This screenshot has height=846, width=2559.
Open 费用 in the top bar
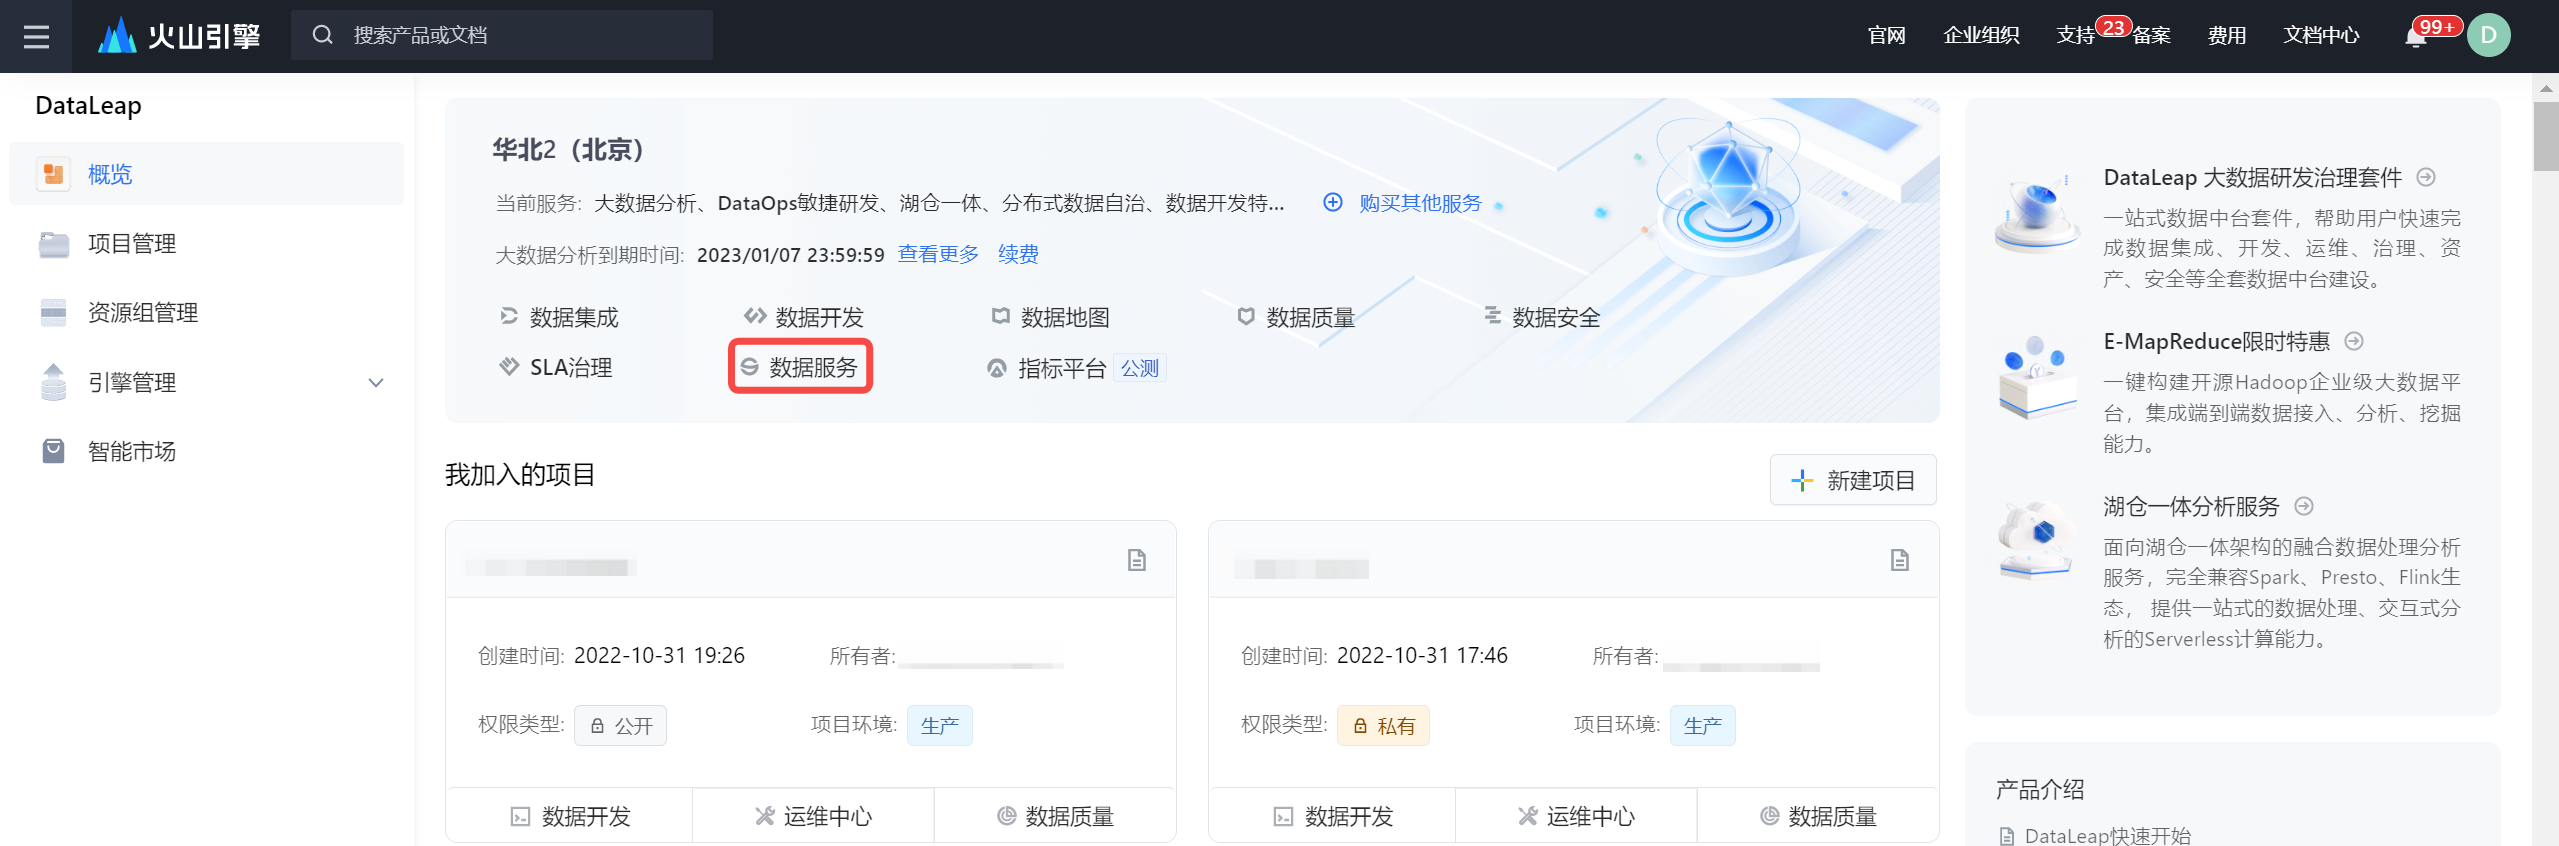[2227, 36]
